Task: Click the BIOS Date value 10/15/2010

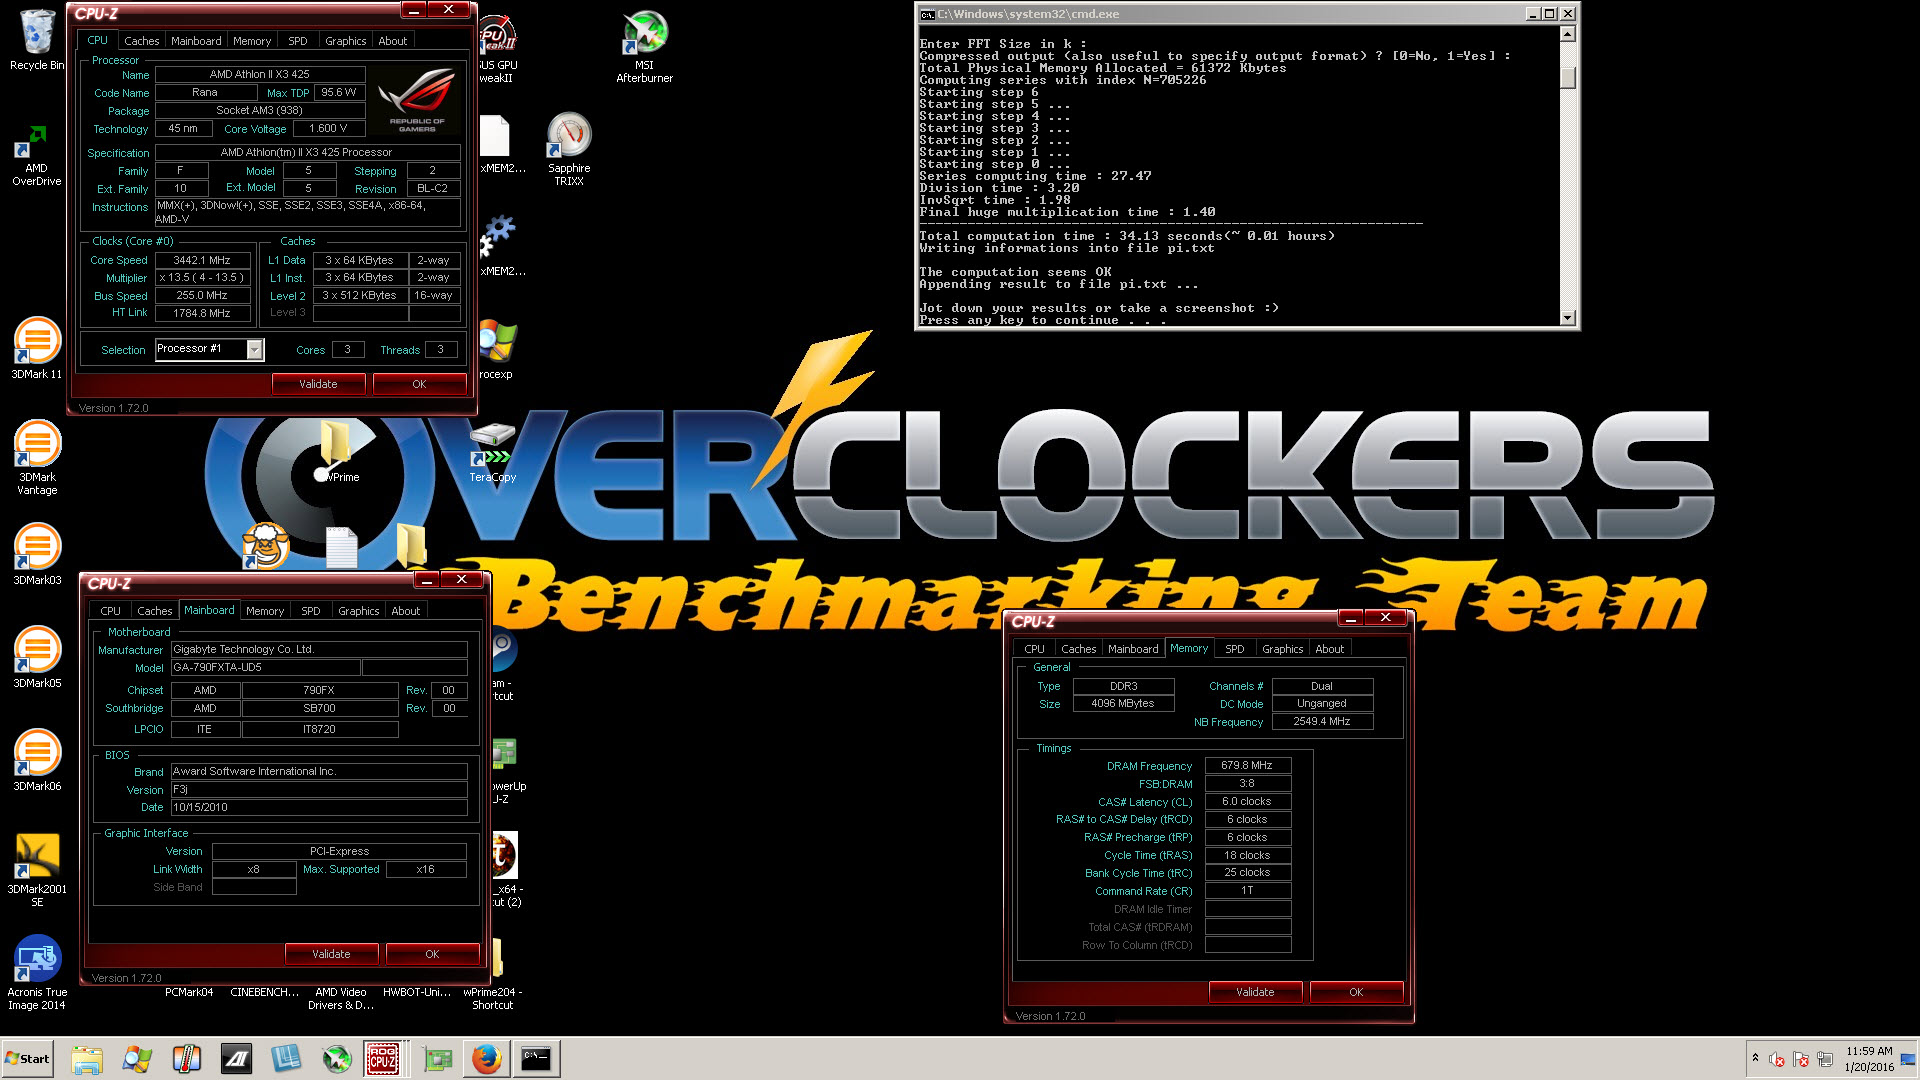Action: point(319,808)
